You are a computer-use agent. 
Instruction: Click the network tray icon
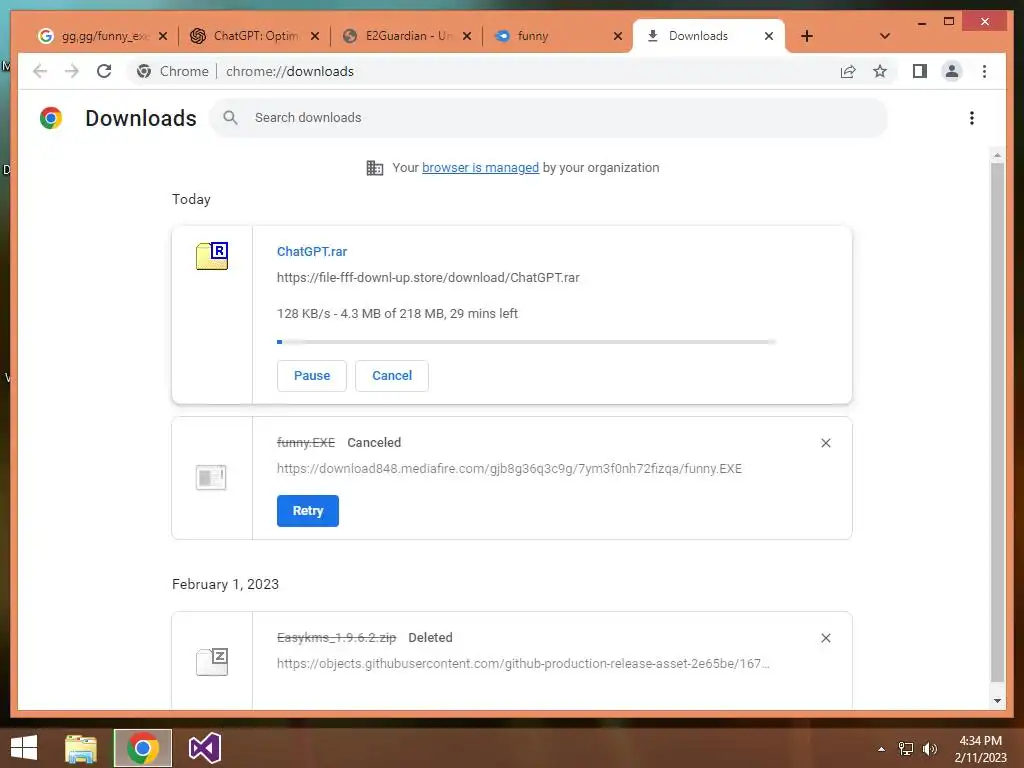pos(906,749)
